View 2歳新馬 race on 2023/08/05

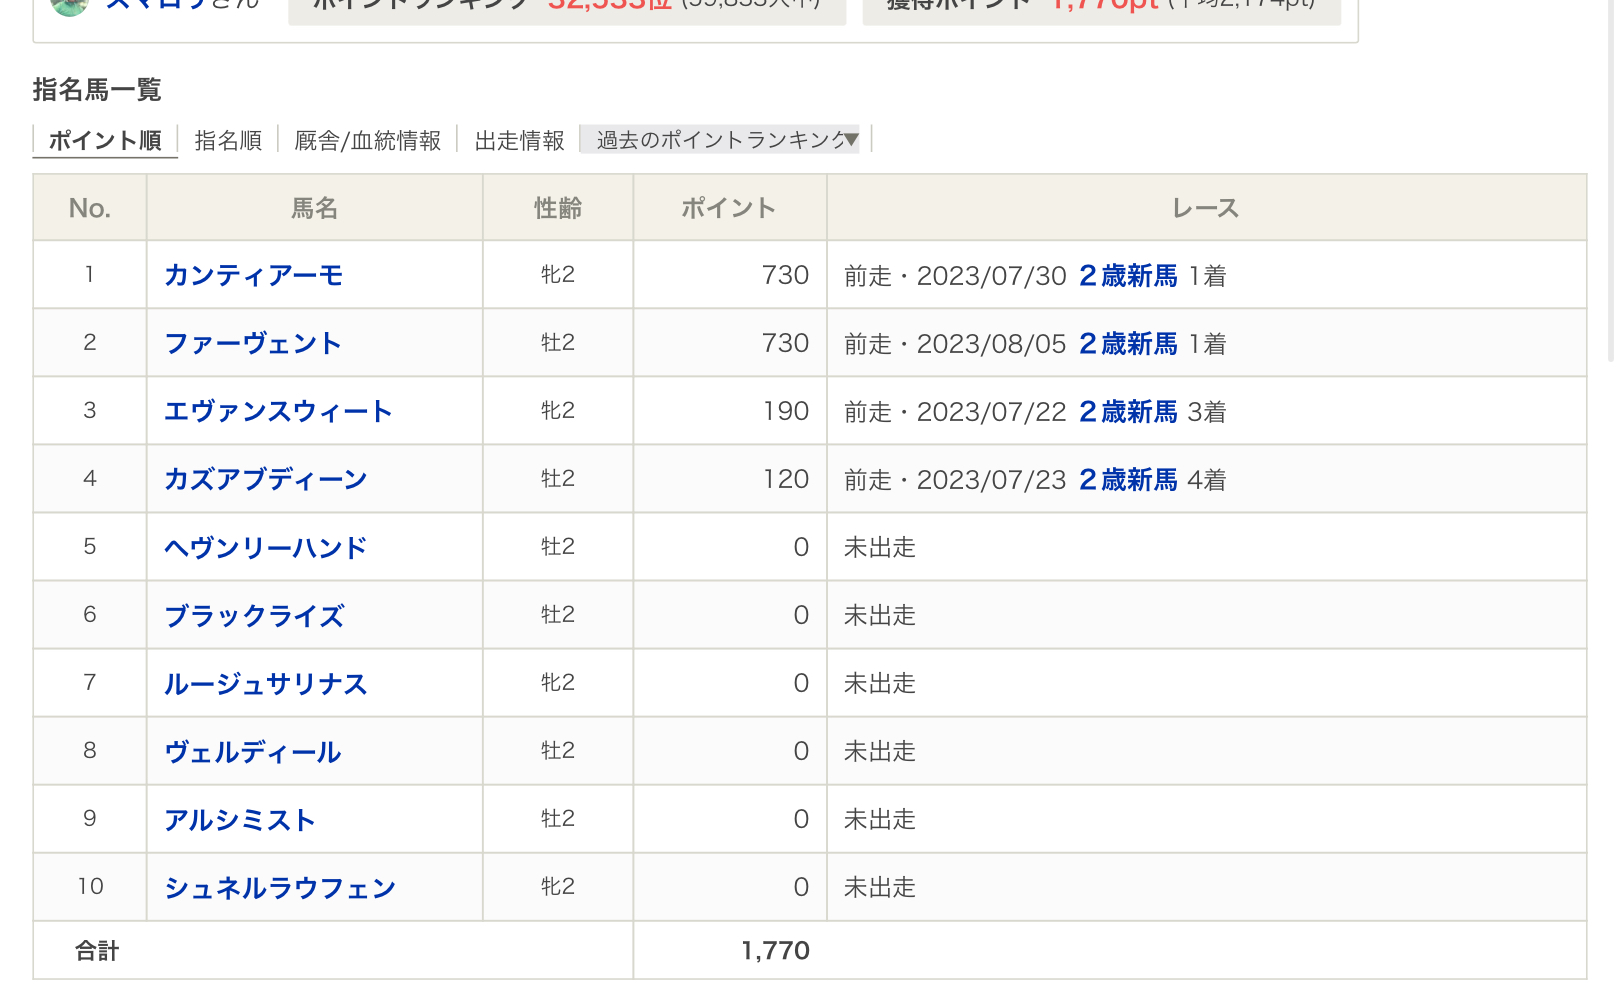[x=1128, y=343]
